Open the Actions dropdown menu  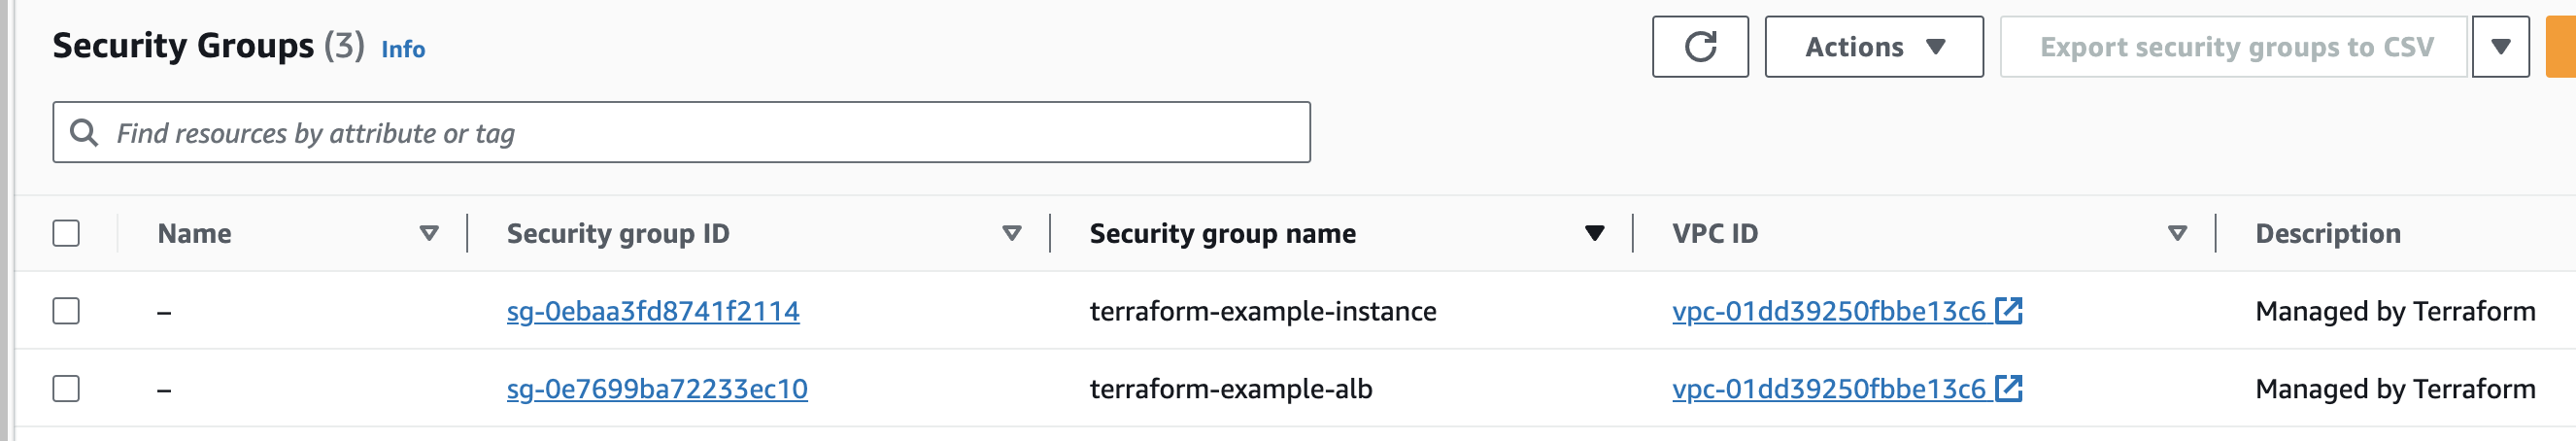point(1873,47)
